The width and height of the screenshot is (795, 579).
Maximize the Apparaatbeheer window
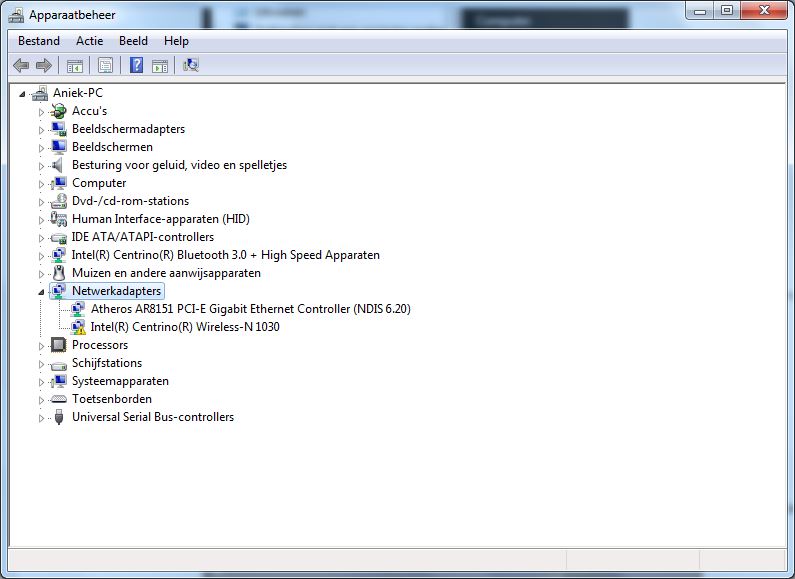pyautogui.click(x=727, y=11)
